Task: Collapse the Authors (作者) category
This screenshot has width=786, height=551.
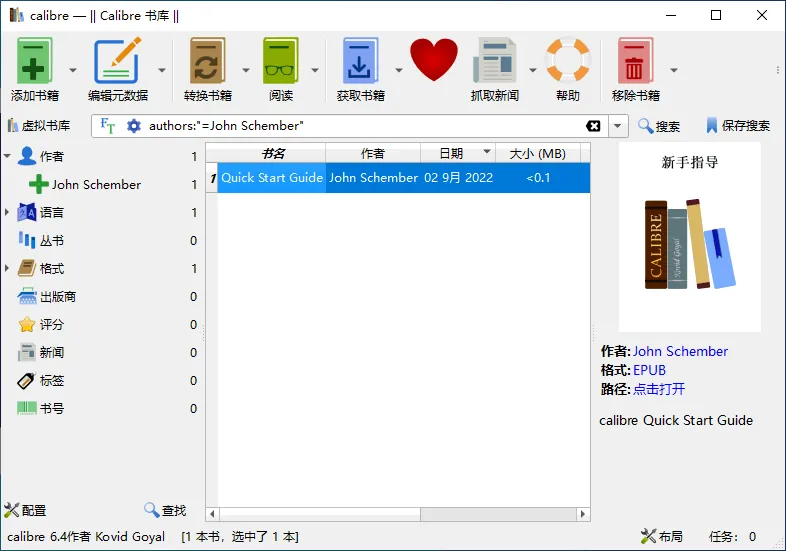Action: point(7,156)
